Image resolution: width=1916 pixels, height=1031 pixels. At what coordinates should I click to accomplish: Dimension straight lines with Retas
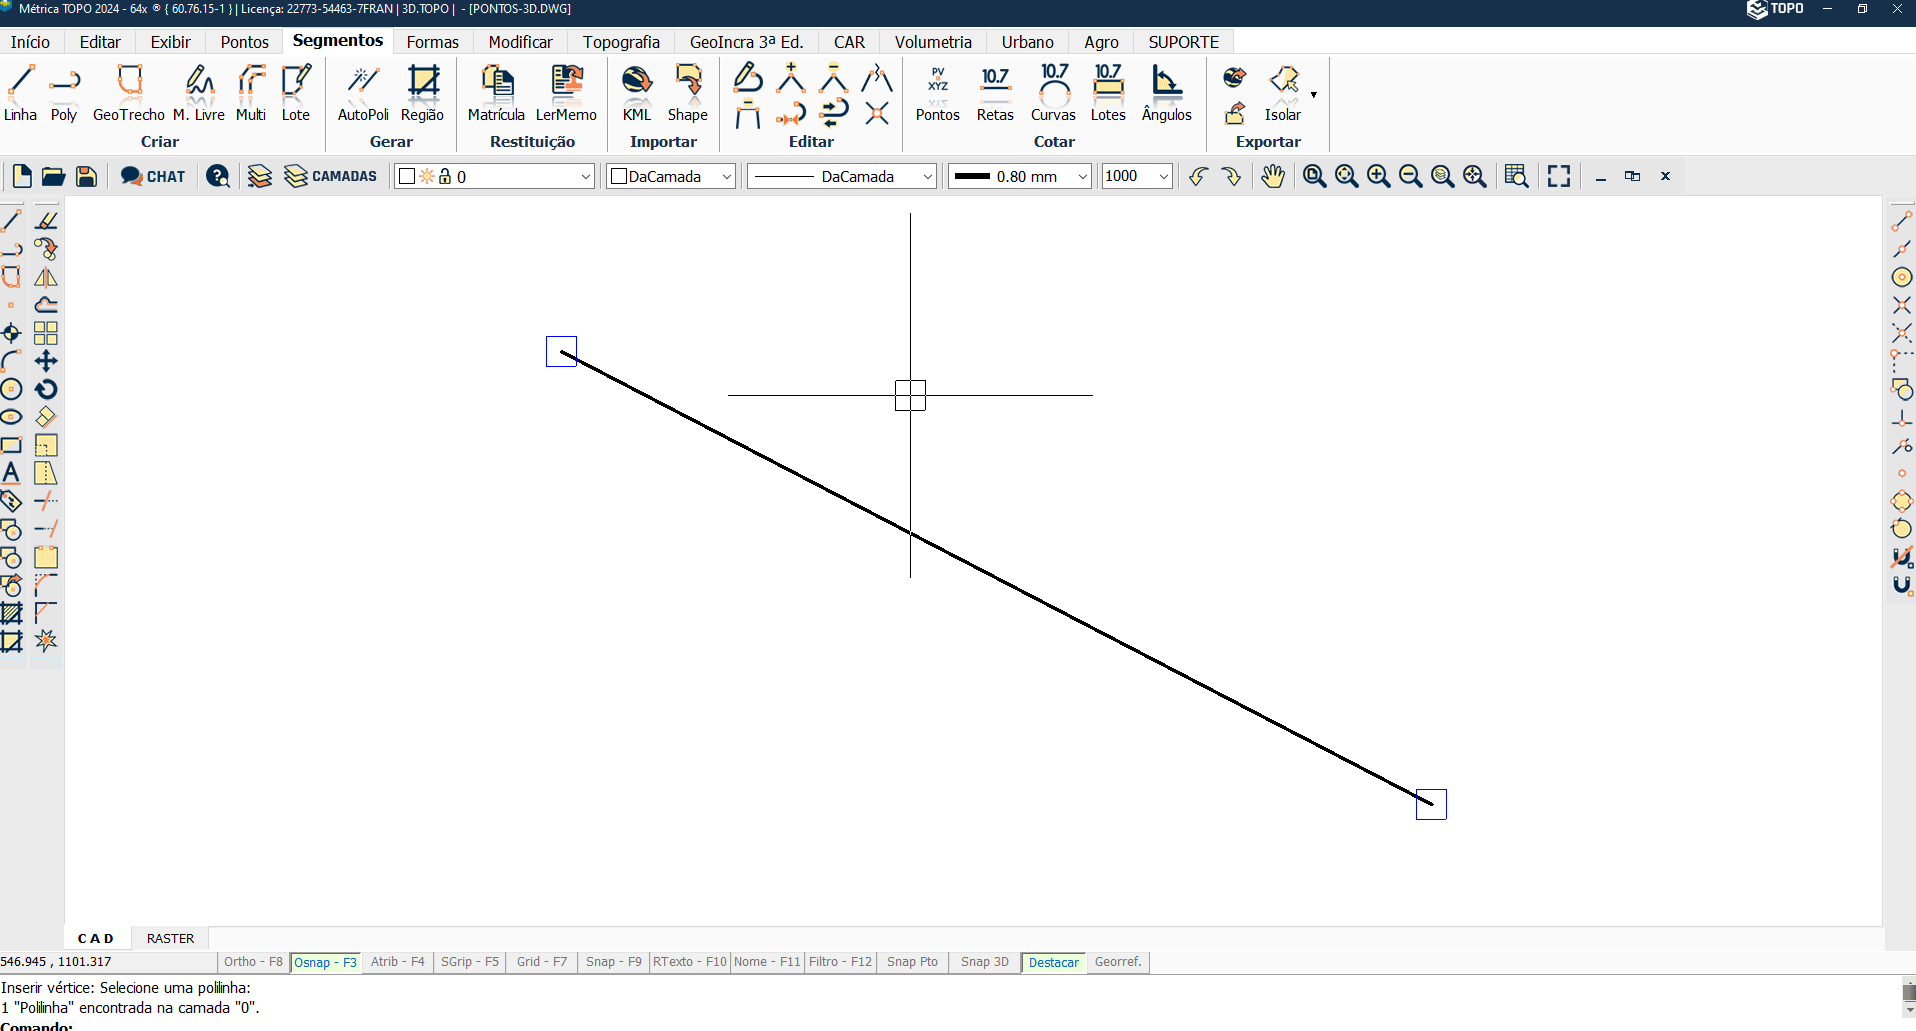(x=995, y=93)
